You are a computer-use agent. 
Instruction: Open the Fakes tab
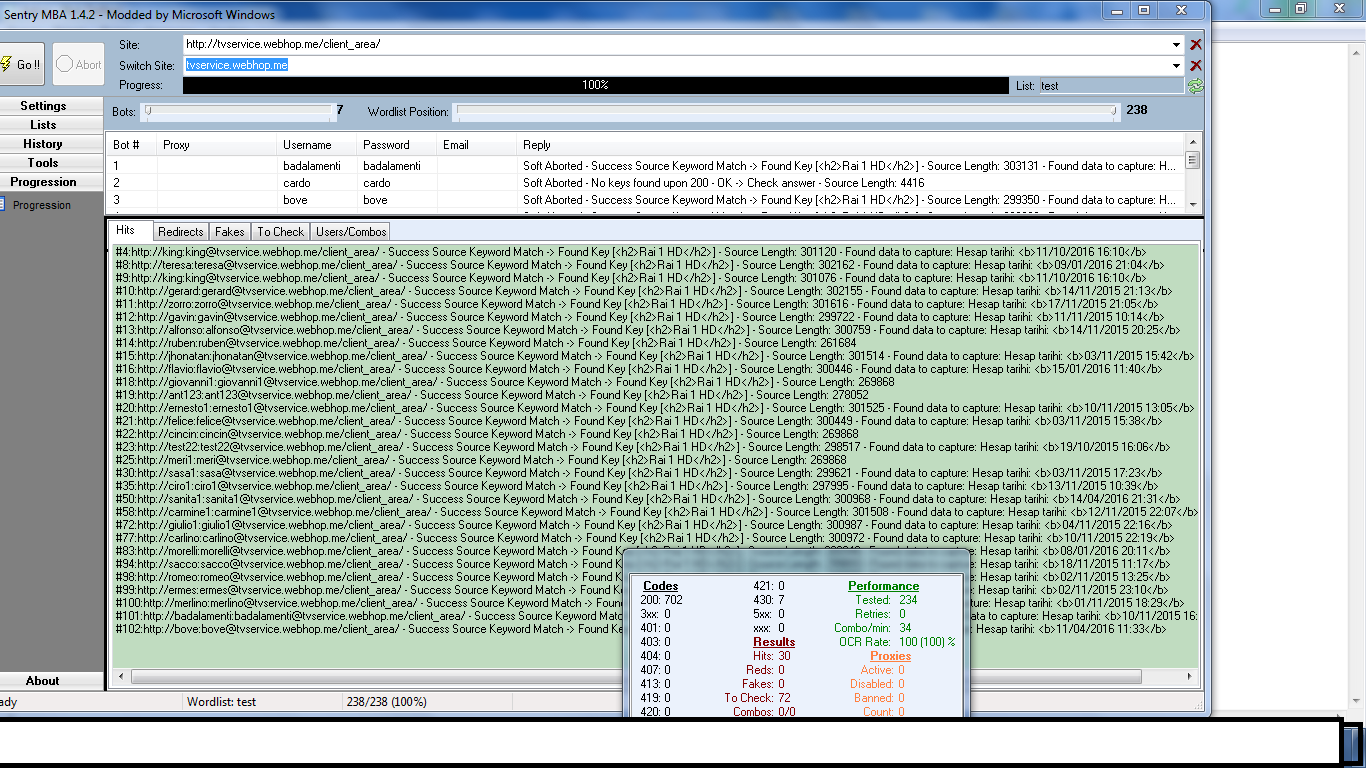click(229, 232)
